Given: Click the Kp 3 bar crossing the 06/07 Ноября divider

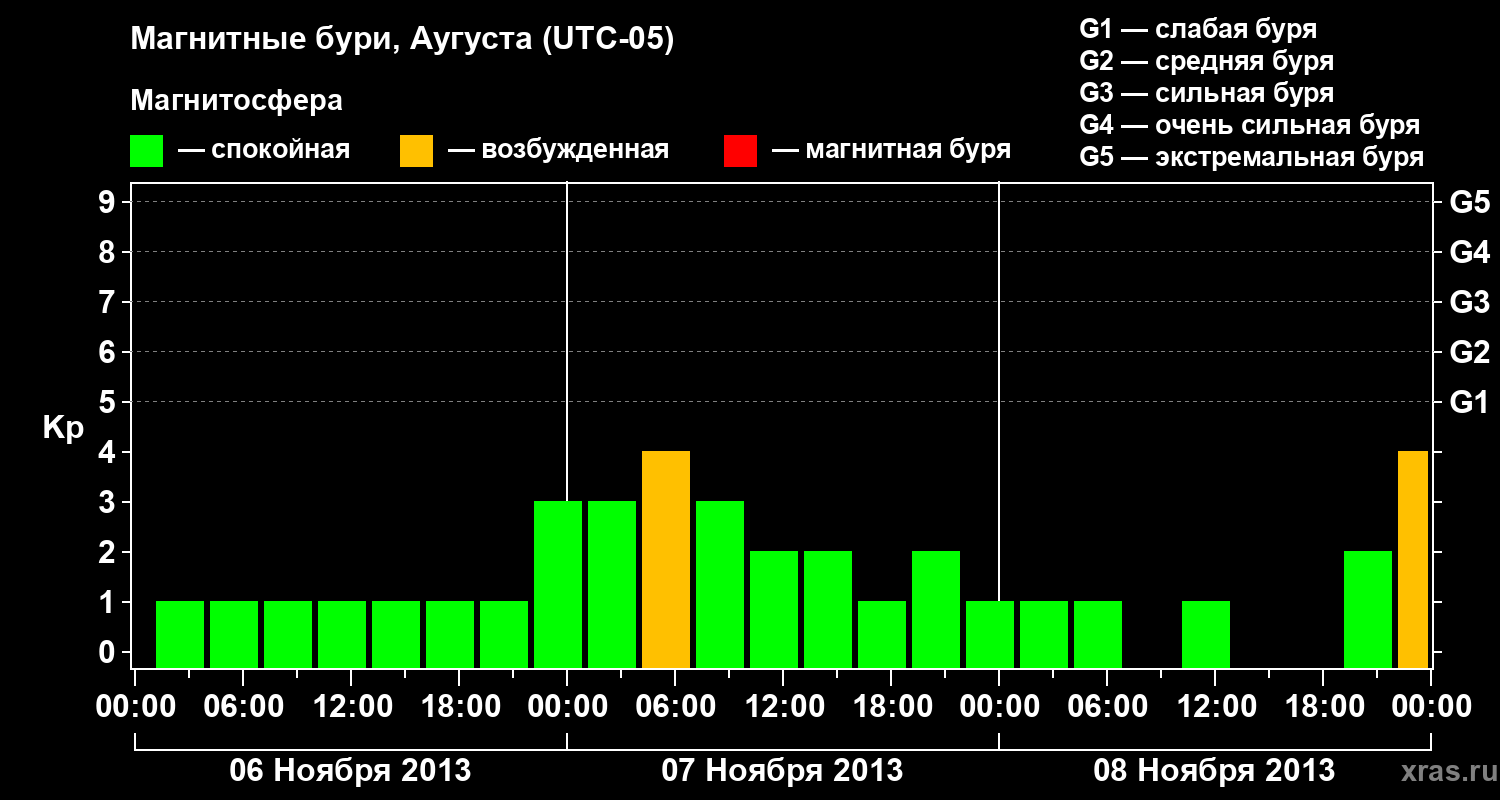Looking at the screenshot, I should pyautogui.click(x=558, y=584).
